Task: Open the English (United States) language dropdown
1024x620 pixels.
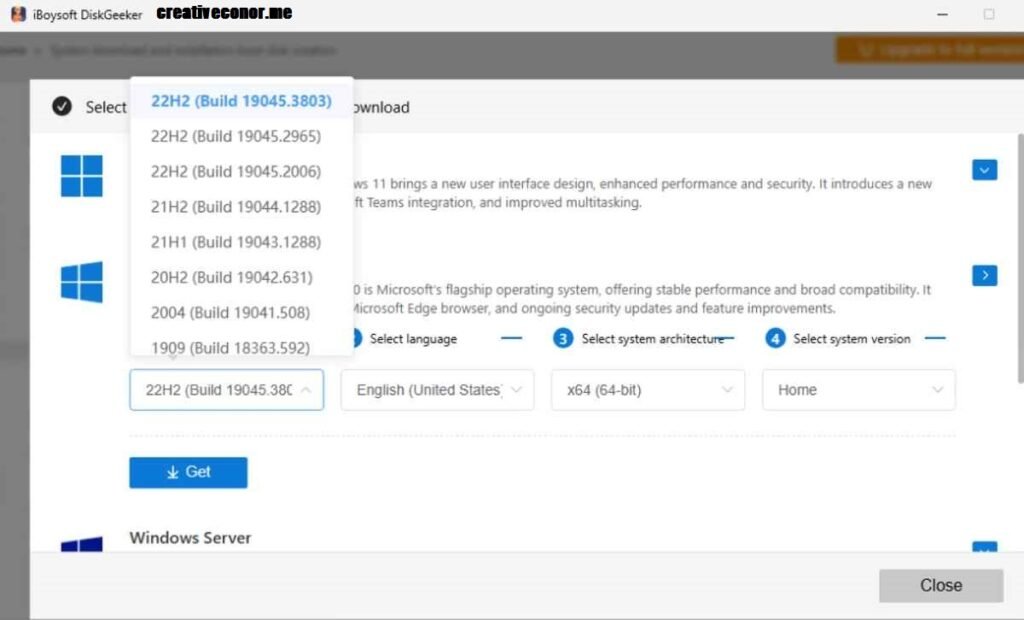Action: 438,390
